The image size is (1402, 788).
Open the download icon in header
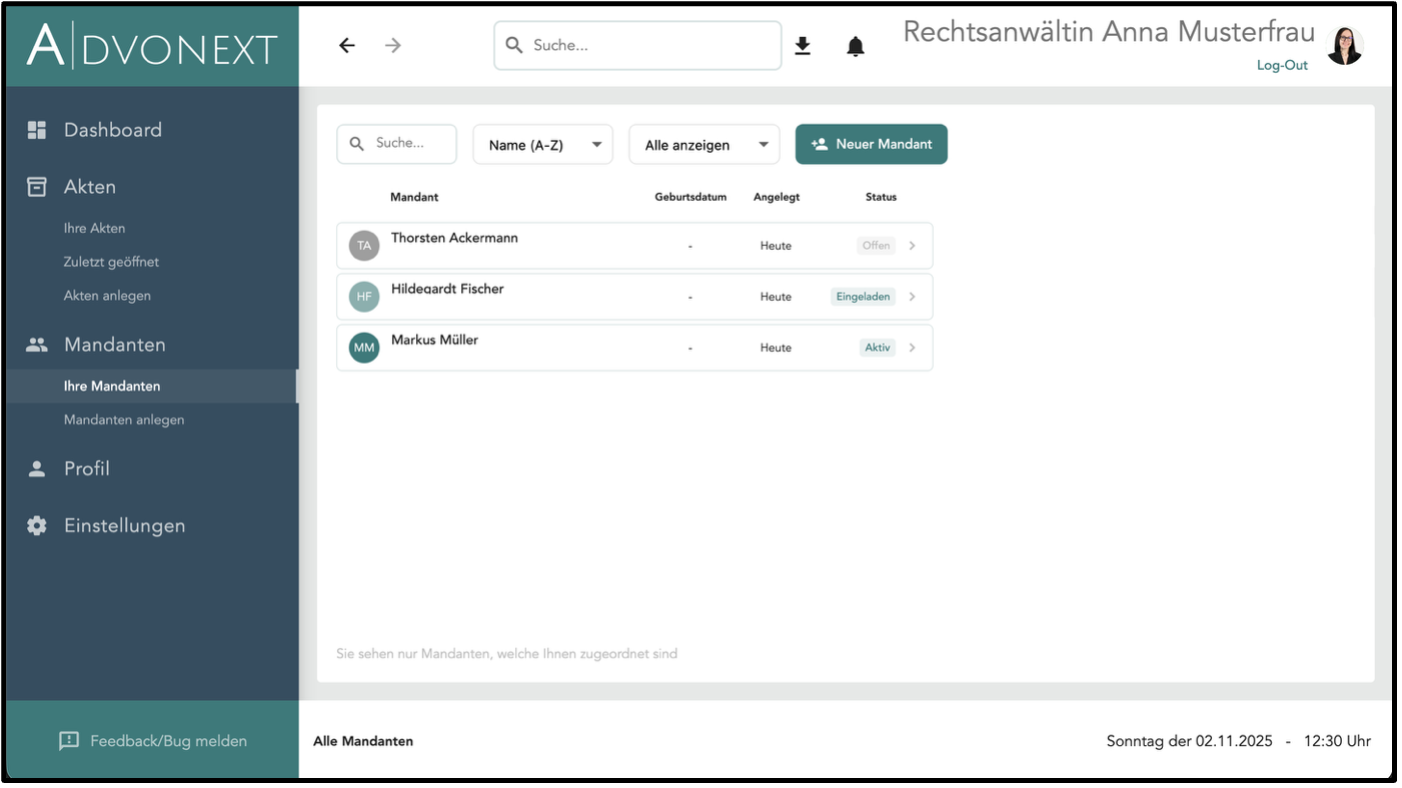[x=802, y=46]
